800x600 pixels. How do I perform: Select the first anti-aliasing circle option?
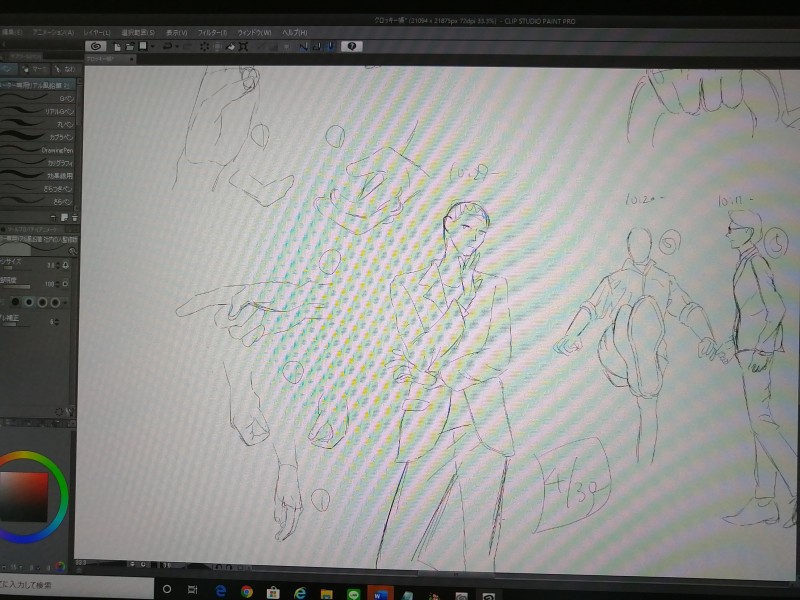coord(15,303)
